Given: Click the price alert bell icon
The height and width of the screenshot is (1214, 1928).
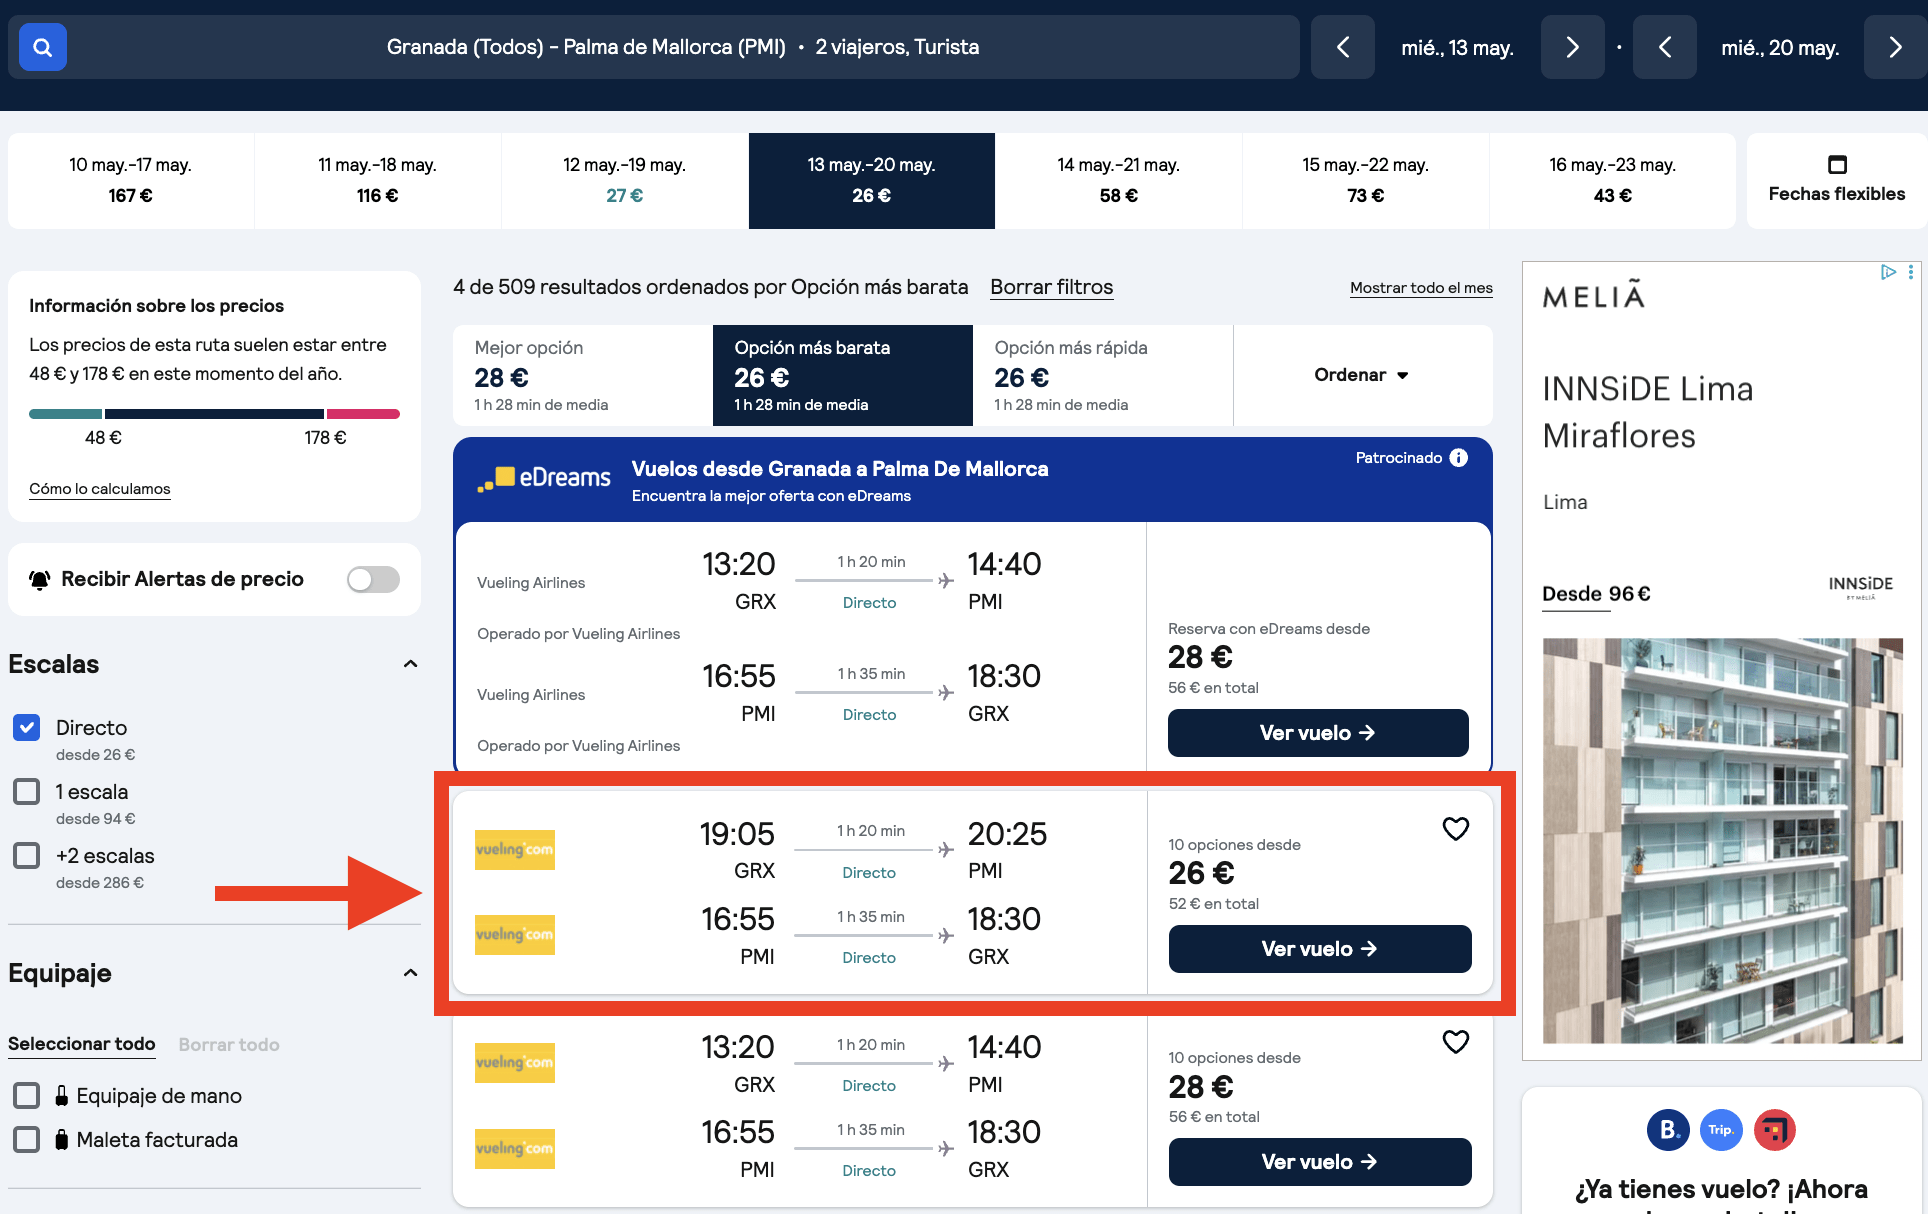Looking at the screenshot, I should pos(40,580).
